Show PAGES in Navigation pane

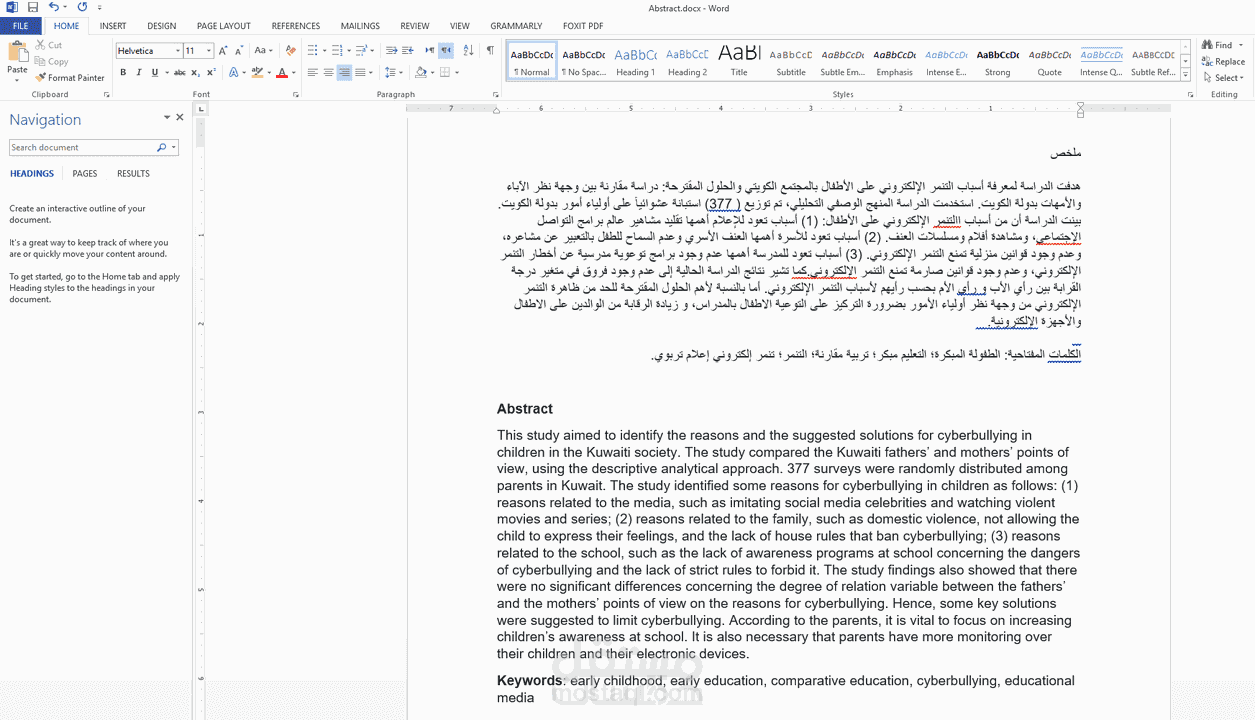(85, 174)
